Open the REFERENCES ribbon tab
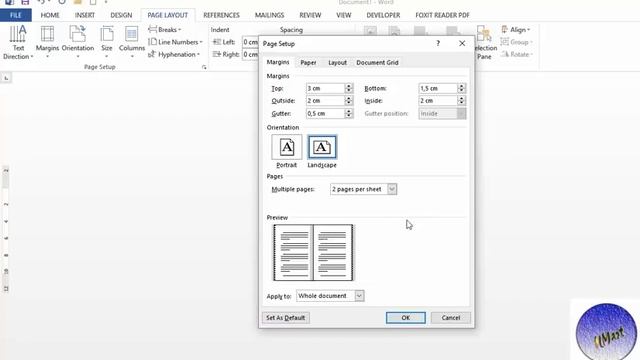The image size is (640, 360). [x=221, y=15]
